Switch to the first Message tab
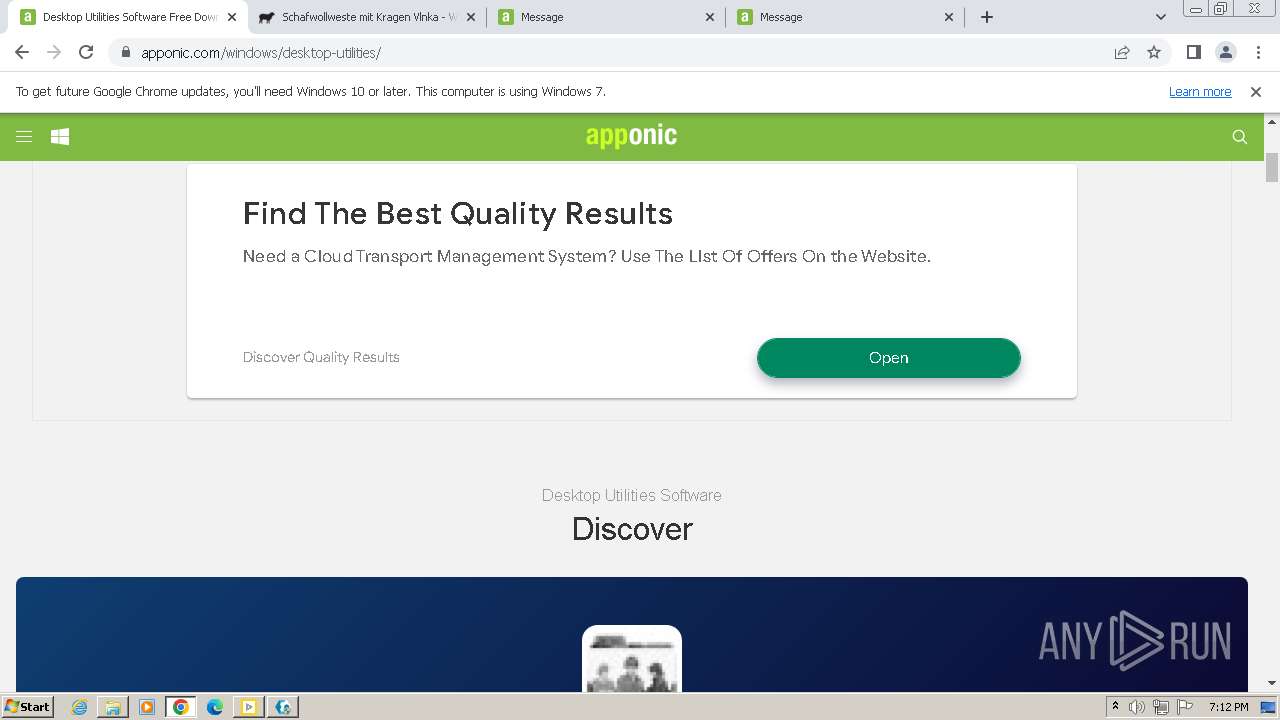 tap(608, 17)
